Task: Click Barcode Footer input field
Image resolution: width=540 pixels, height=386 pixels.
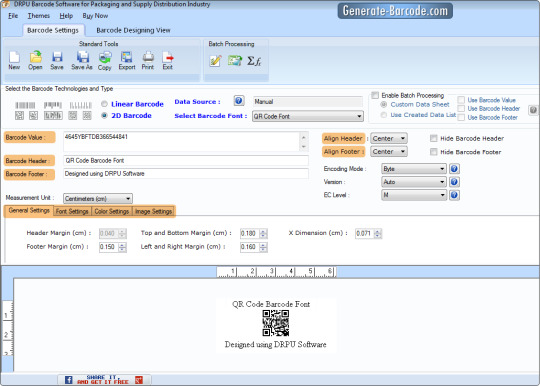Action: tap(186, 174)
